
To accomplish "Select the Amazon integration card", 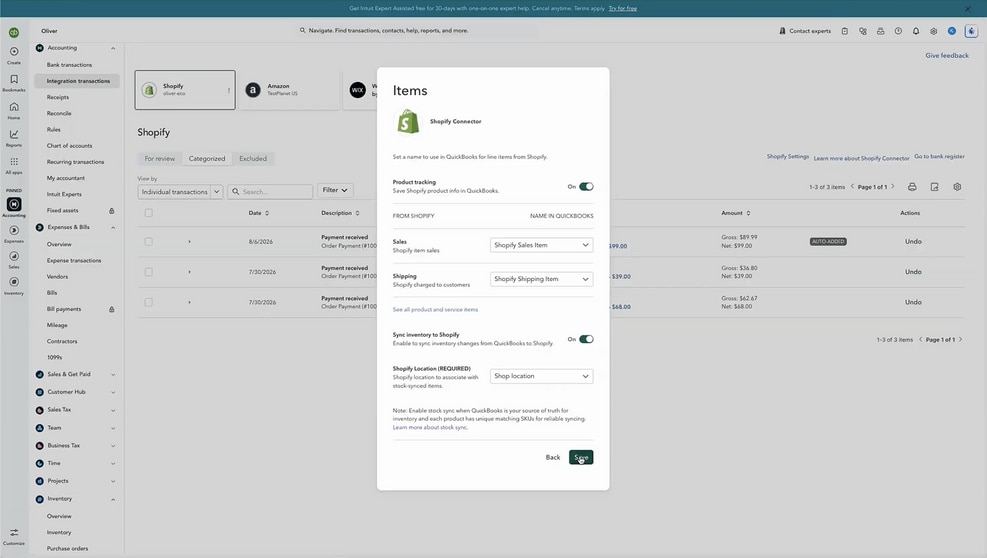I will (x=289, y=90).
